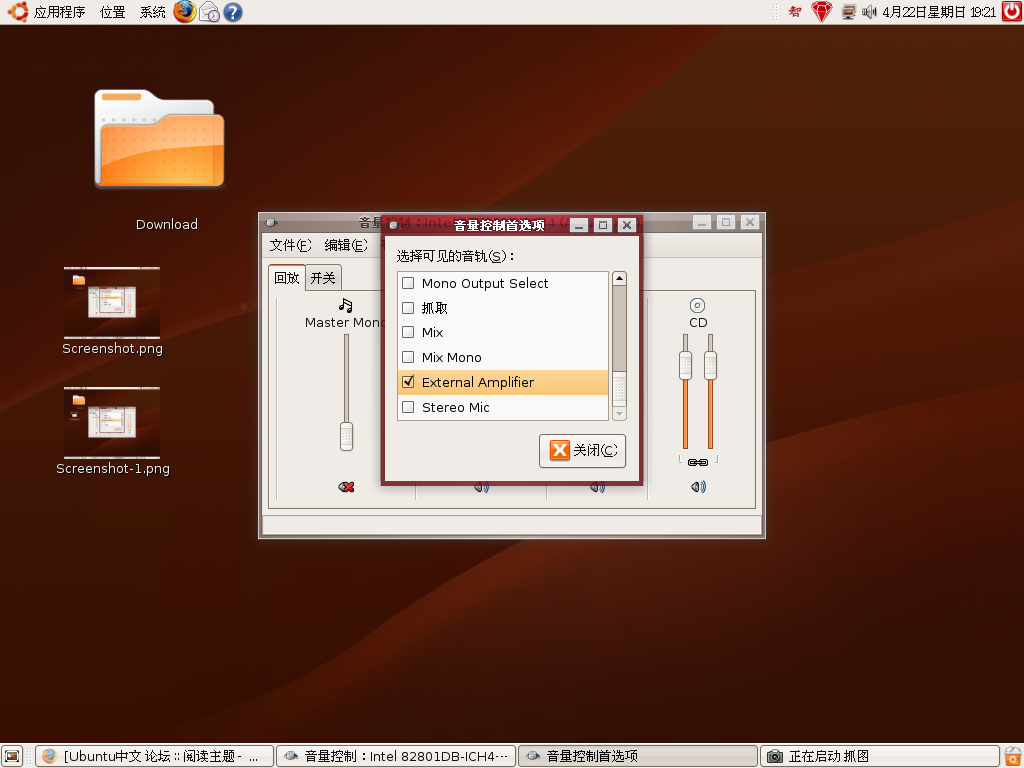Click the red gem tray icon
The height and width of the screenshot is (768, 1024).
pos(822,12)
